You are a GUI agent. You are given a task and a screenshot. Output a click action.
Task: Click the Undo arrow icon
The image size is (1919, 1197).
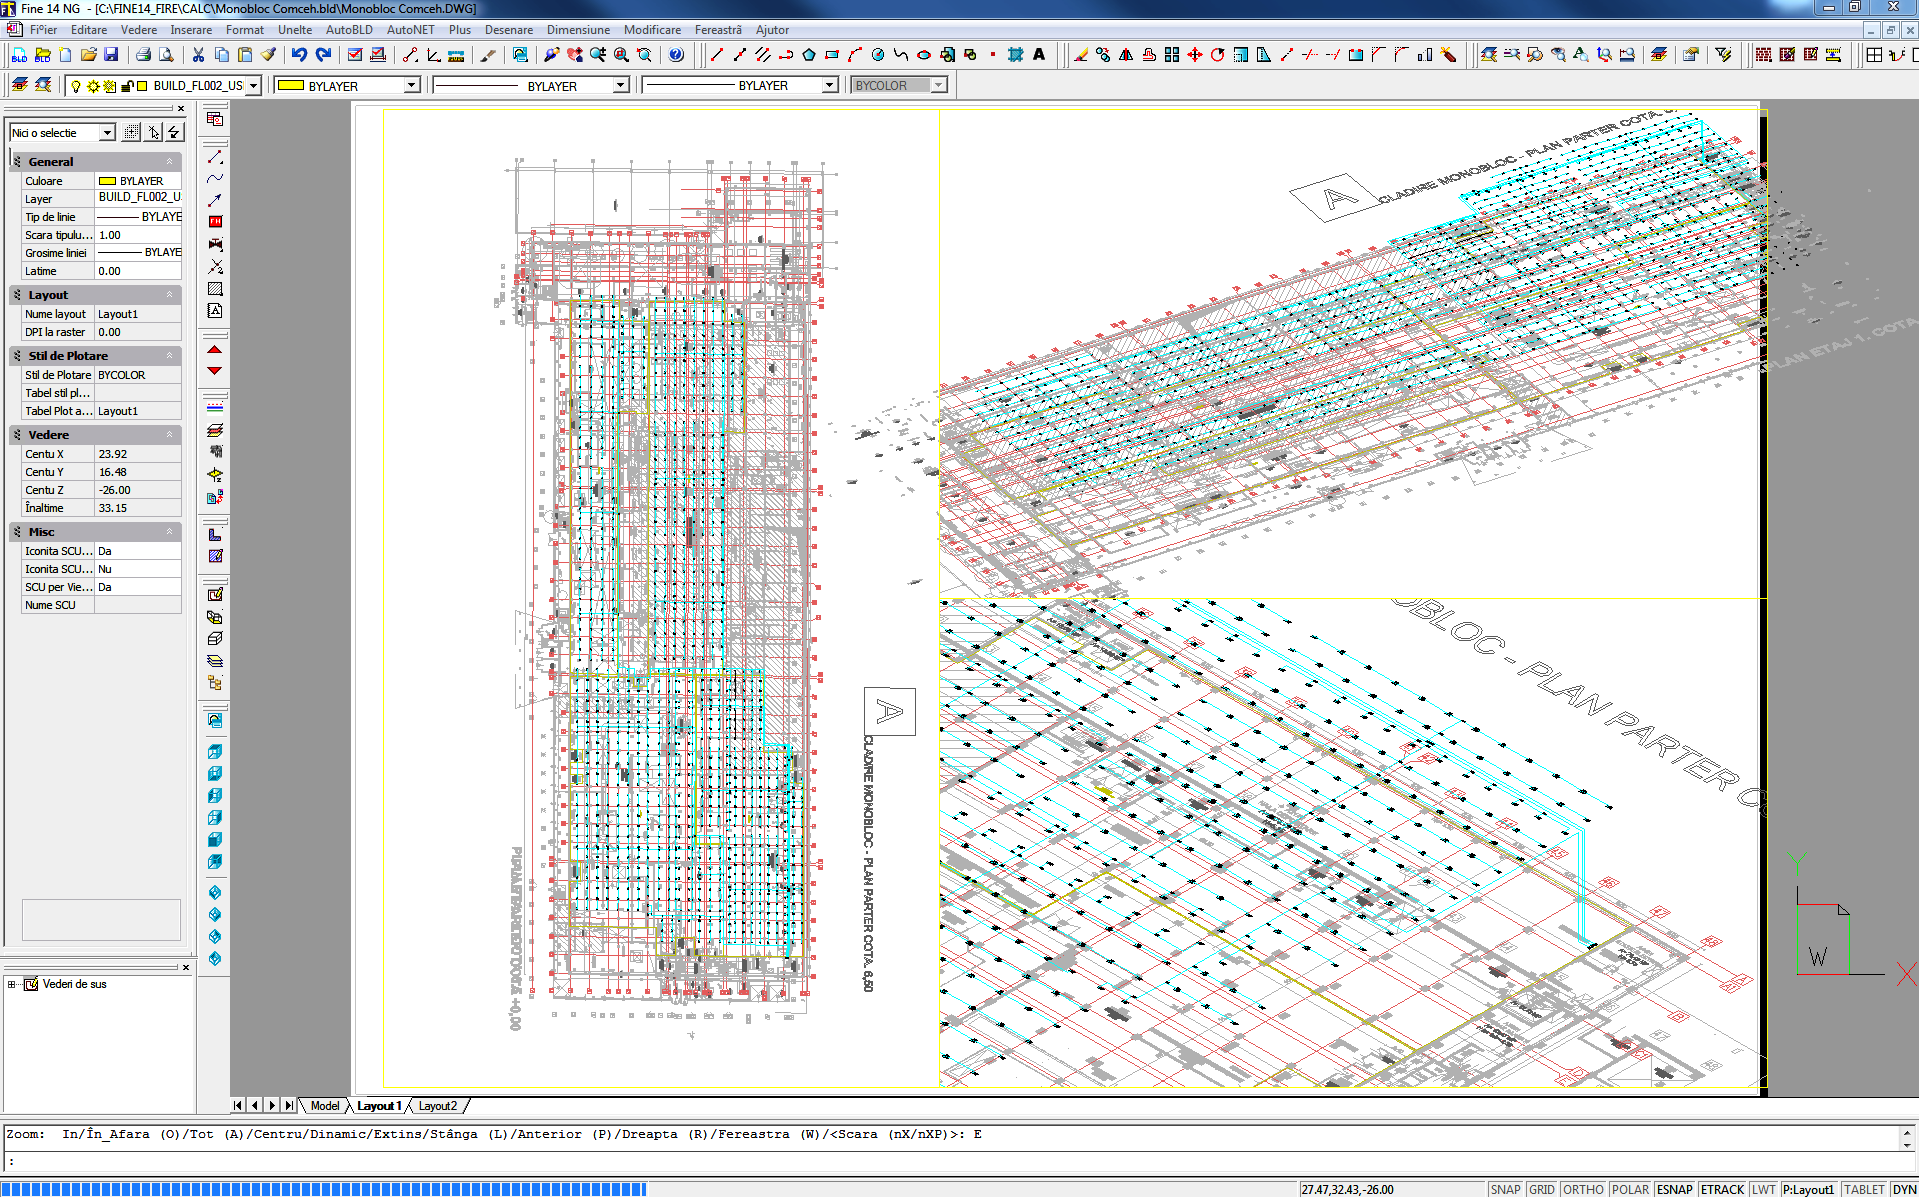tap(299, 55)
